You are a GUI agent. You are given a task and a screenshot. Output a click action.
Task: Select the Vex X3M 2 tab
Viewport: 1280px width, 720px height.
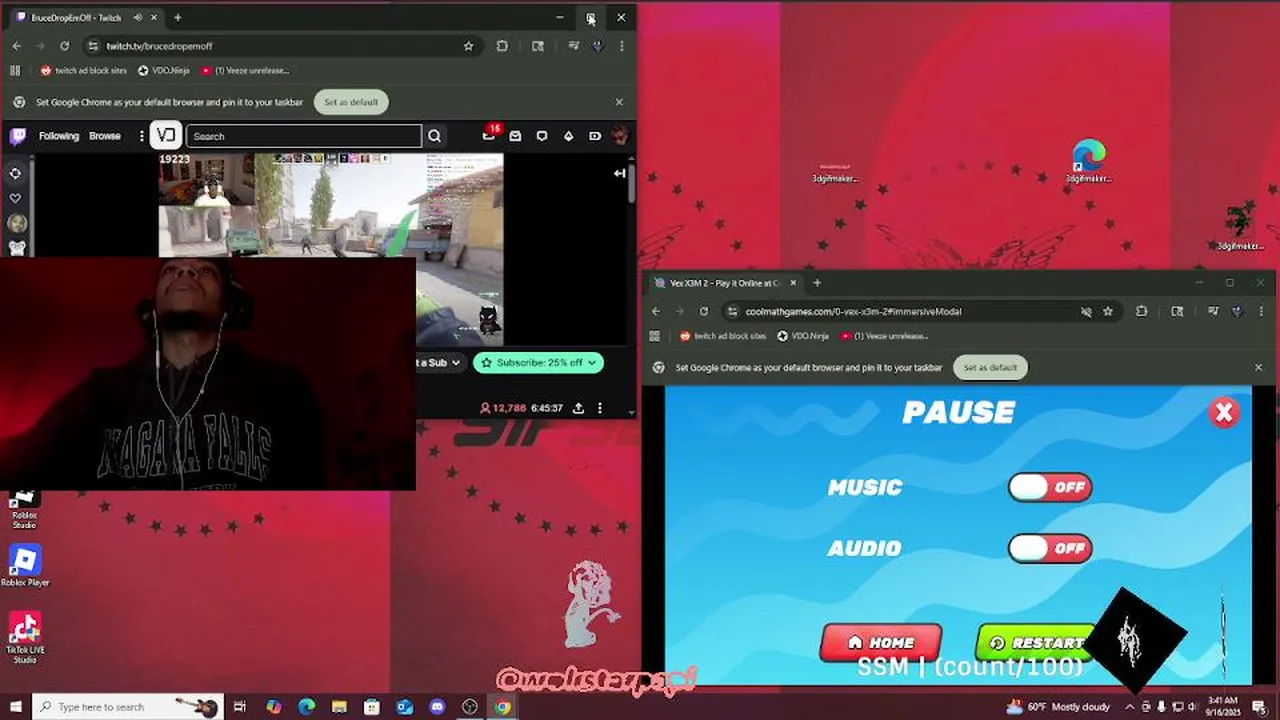point(726,283)
